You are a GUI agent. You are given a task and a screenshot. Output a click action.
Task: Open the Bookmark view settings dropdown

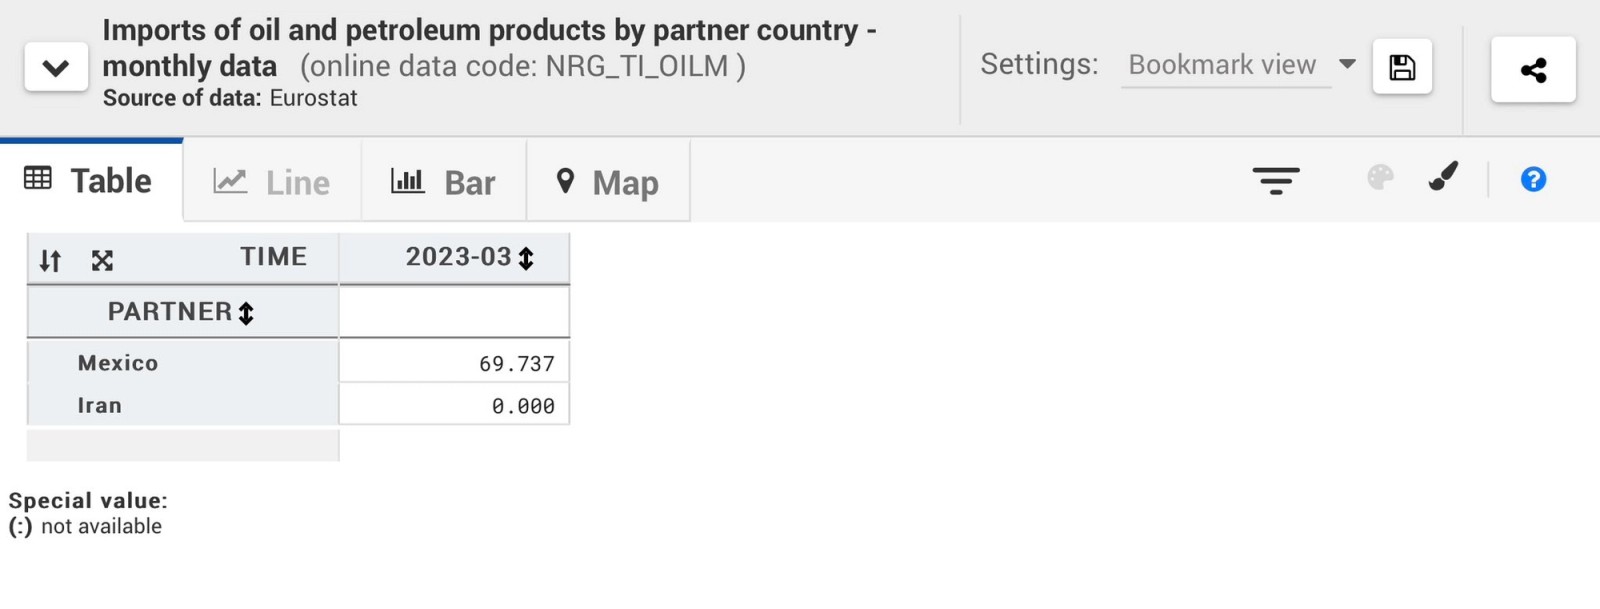(x=1240, y=65)
